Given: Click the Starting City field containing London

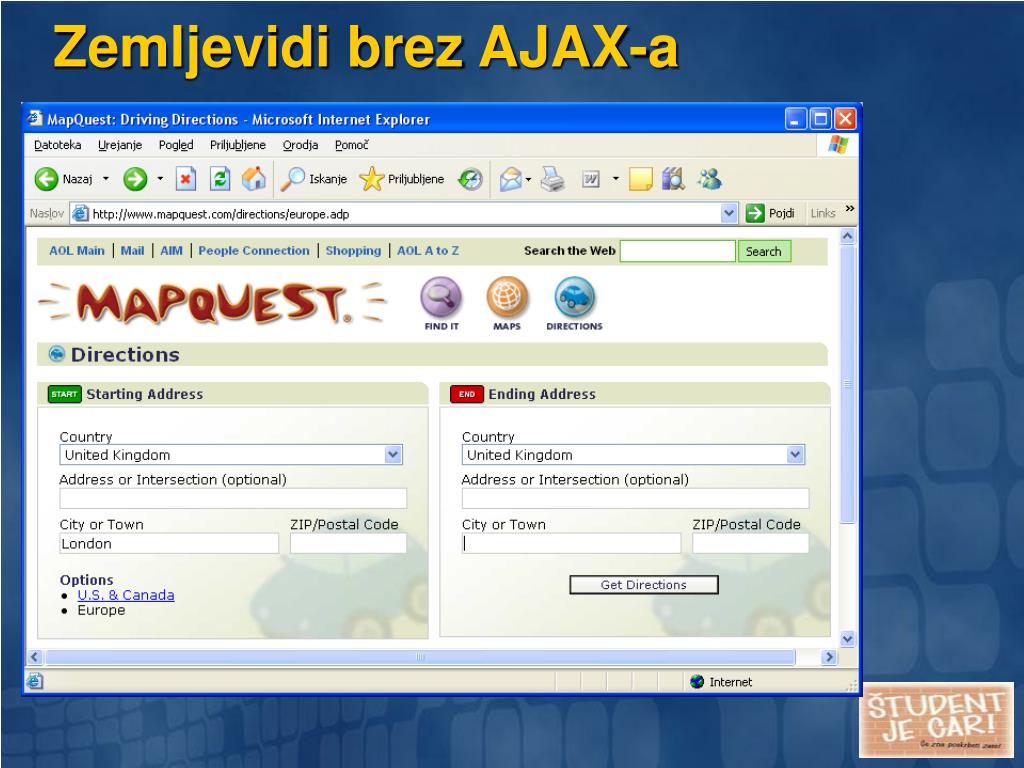Looking at the screenshot, I should click(169, 543).
